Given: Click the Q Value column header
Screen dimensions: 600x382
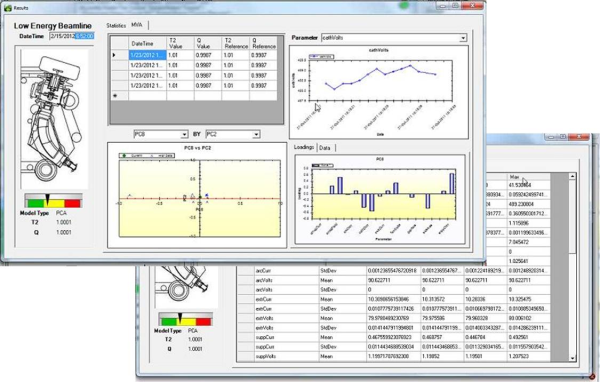Looking at the screenshot, I should coord(208,43).
